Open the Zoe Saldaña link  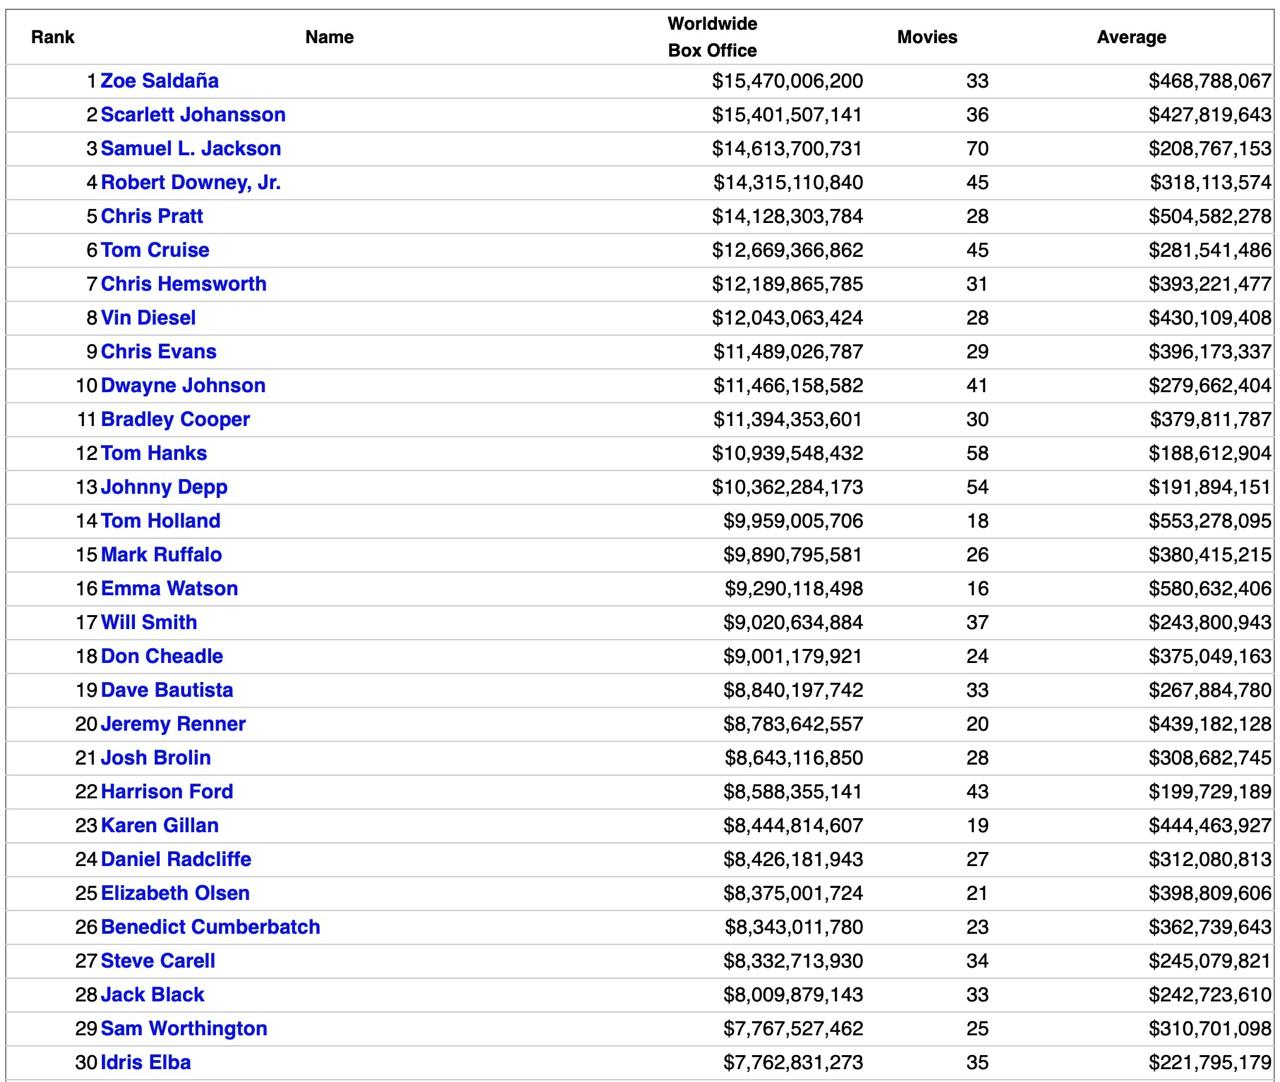point(159,81)
